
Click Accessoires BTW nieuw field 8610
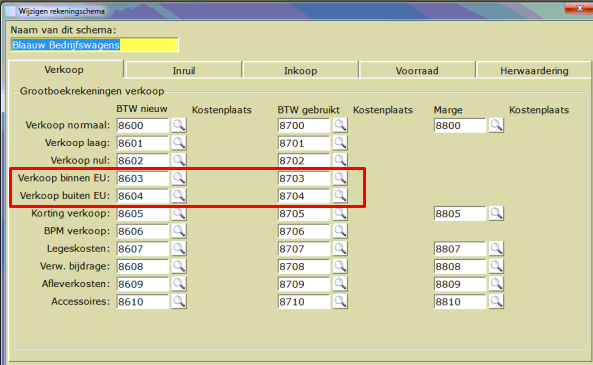pos(142,302)
